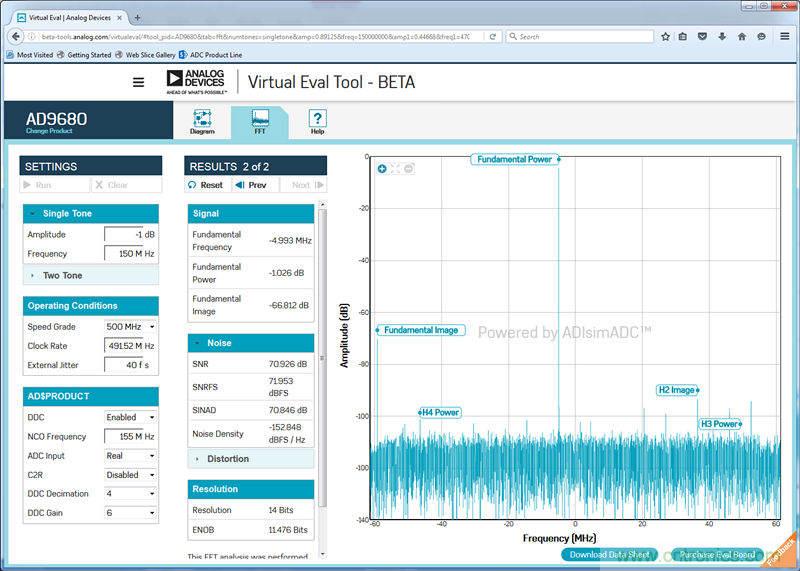Open the DDC Decimation dropdown
Image resolution: width=800 pixels, height=571 pixels.
(131, 494)
